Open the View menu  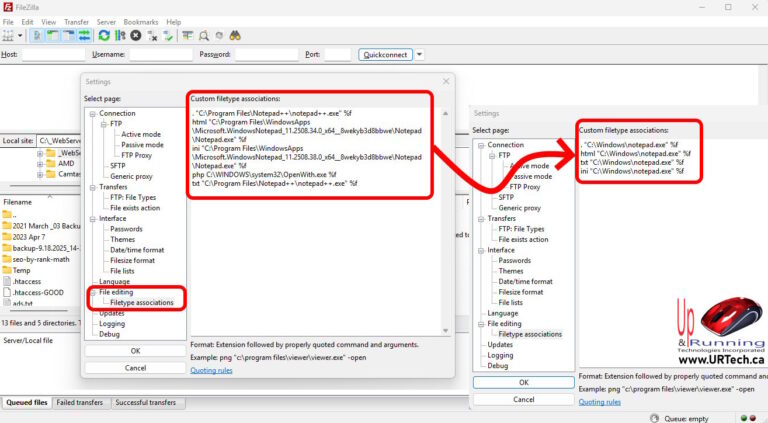click(x=48, y=22)
